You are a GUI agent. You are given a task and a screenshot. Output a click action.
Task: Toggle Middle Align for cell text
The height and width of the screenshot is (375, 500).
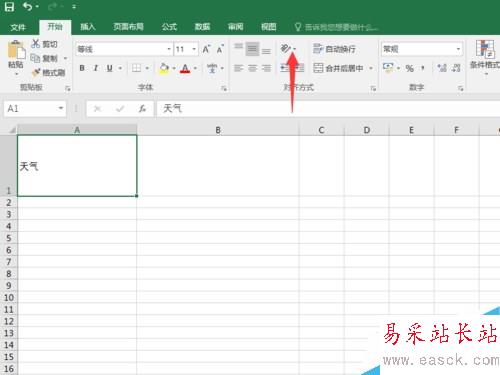[x=252, y=49]
